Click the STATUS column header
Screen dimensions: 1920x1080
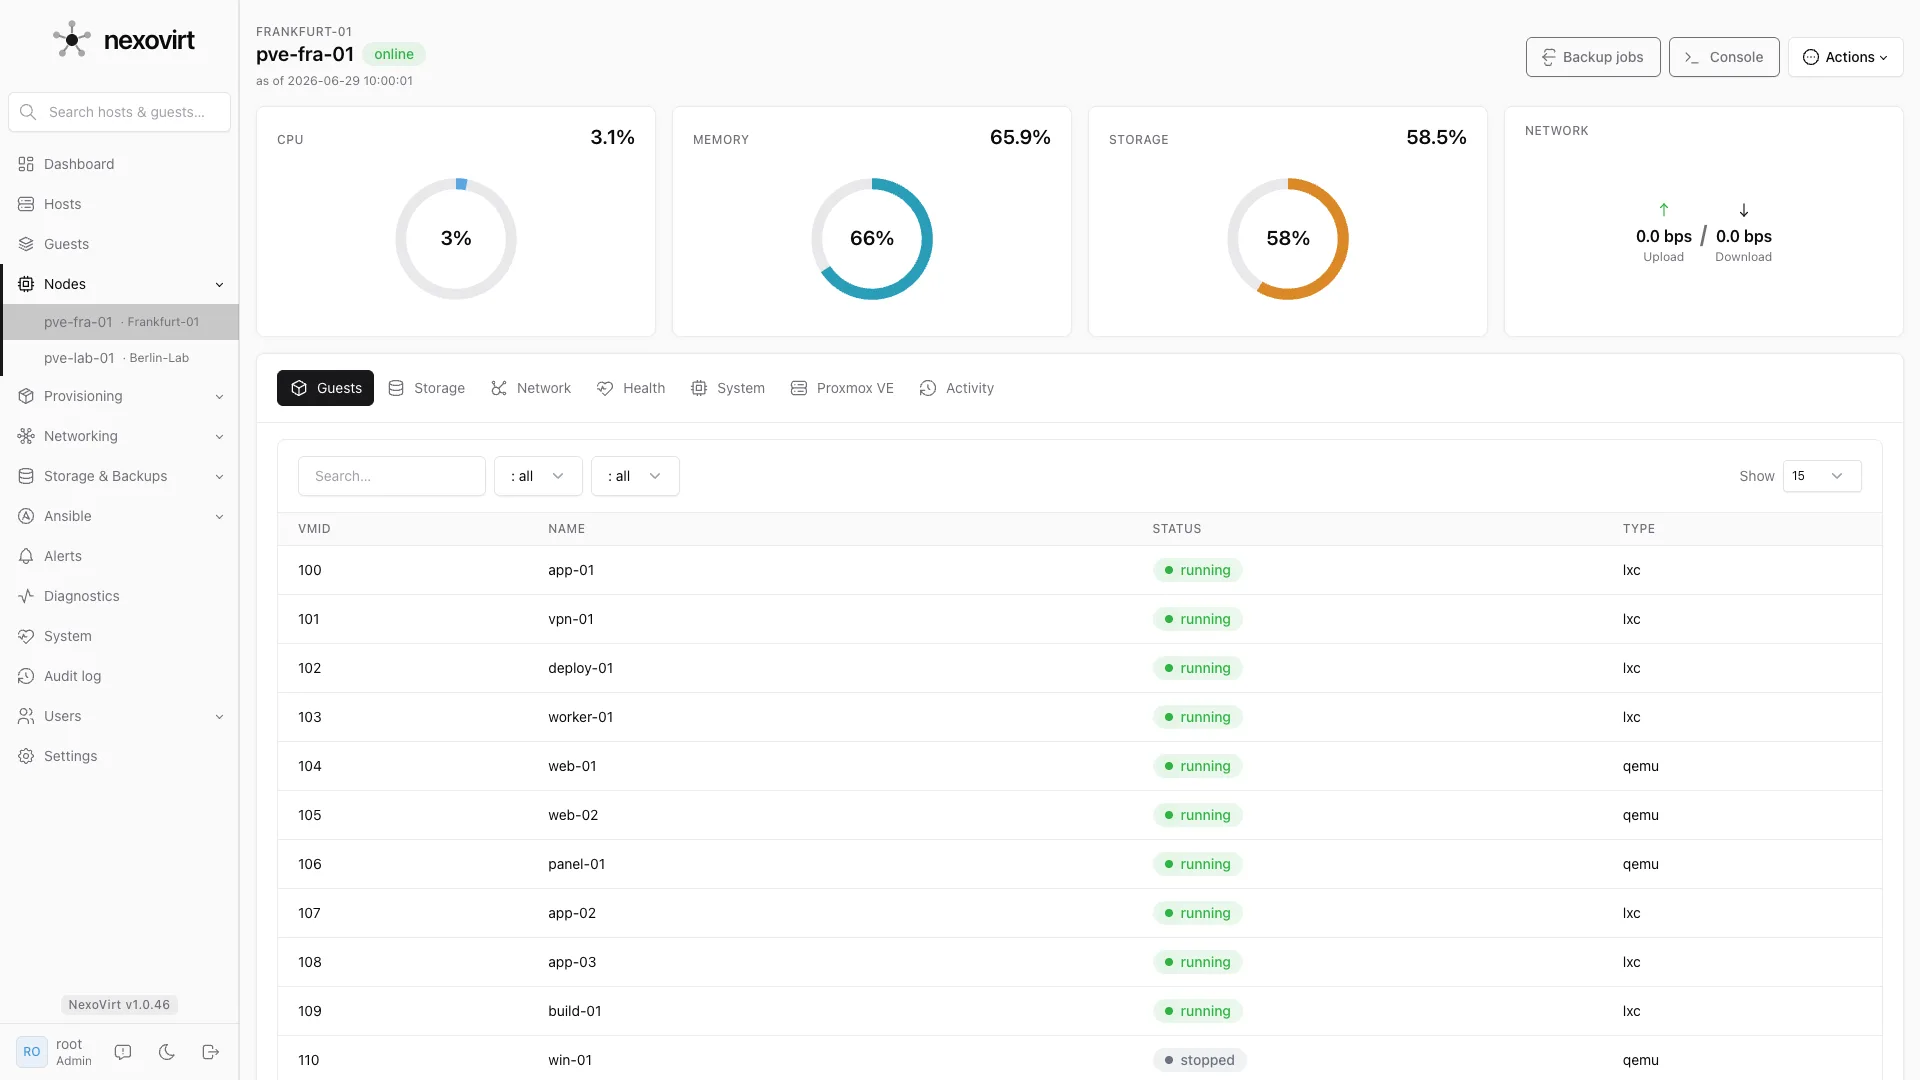1177,529
